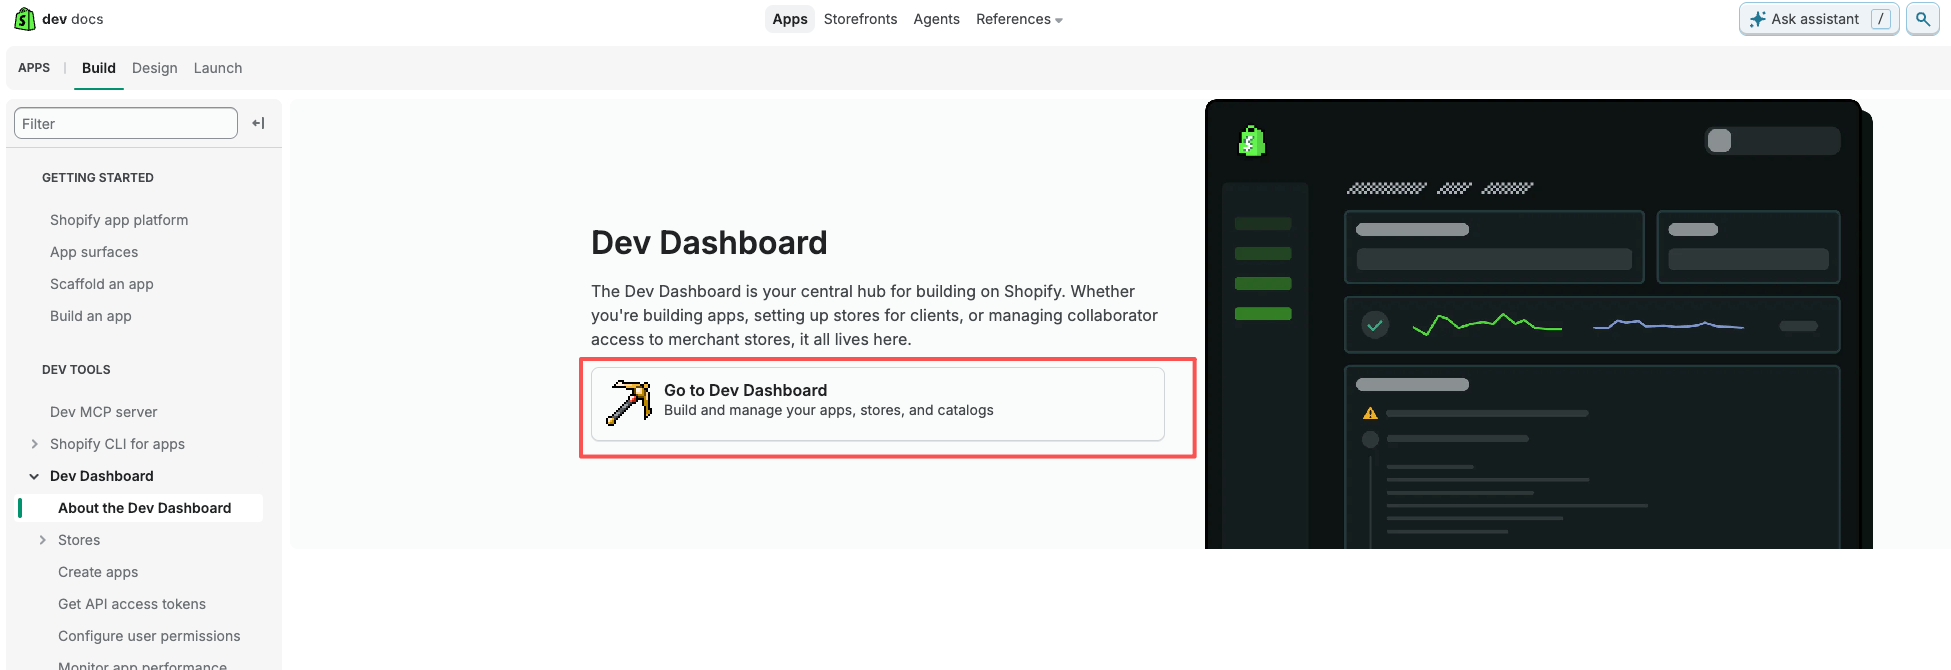Open search with the magnifier icon
Screen dimensions: 1951x670
(1922, 19)
